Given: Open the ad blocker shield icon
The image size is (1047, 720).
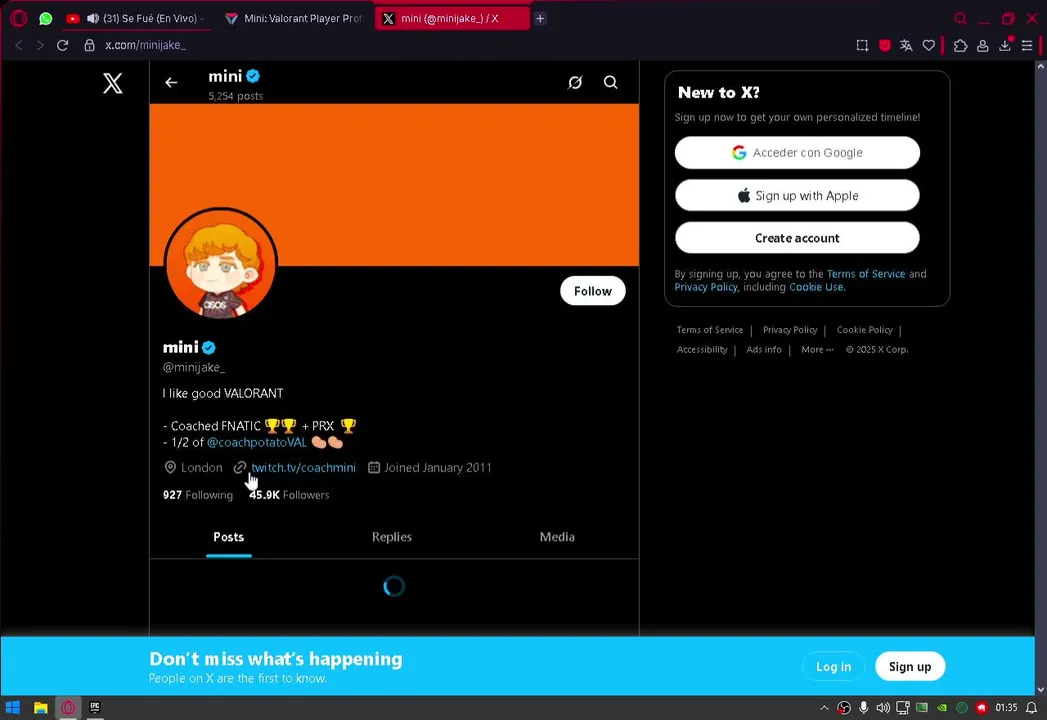Looking at the screenshot, I should tap(884, 45).
